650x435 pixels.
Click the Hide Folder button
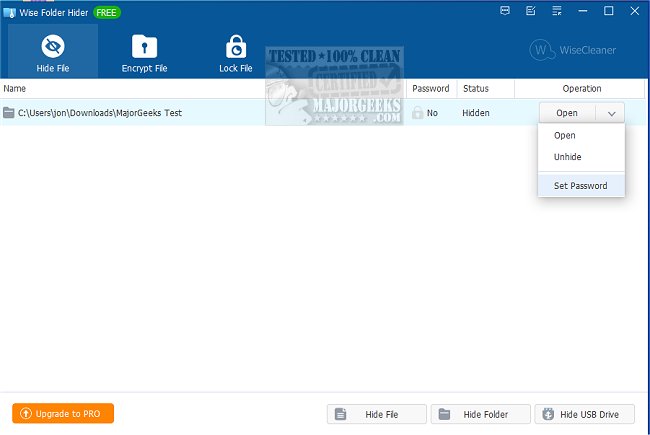(480, 414)
